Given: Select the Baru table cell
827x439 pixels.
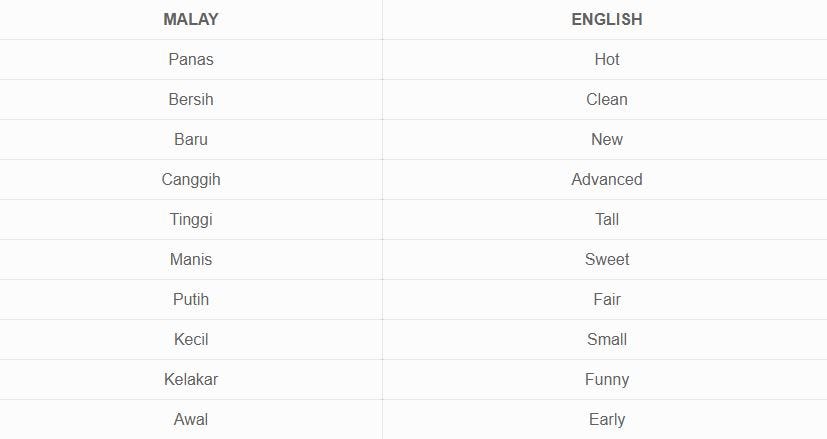Looking at the screenshot, I should tap(191, 139).
